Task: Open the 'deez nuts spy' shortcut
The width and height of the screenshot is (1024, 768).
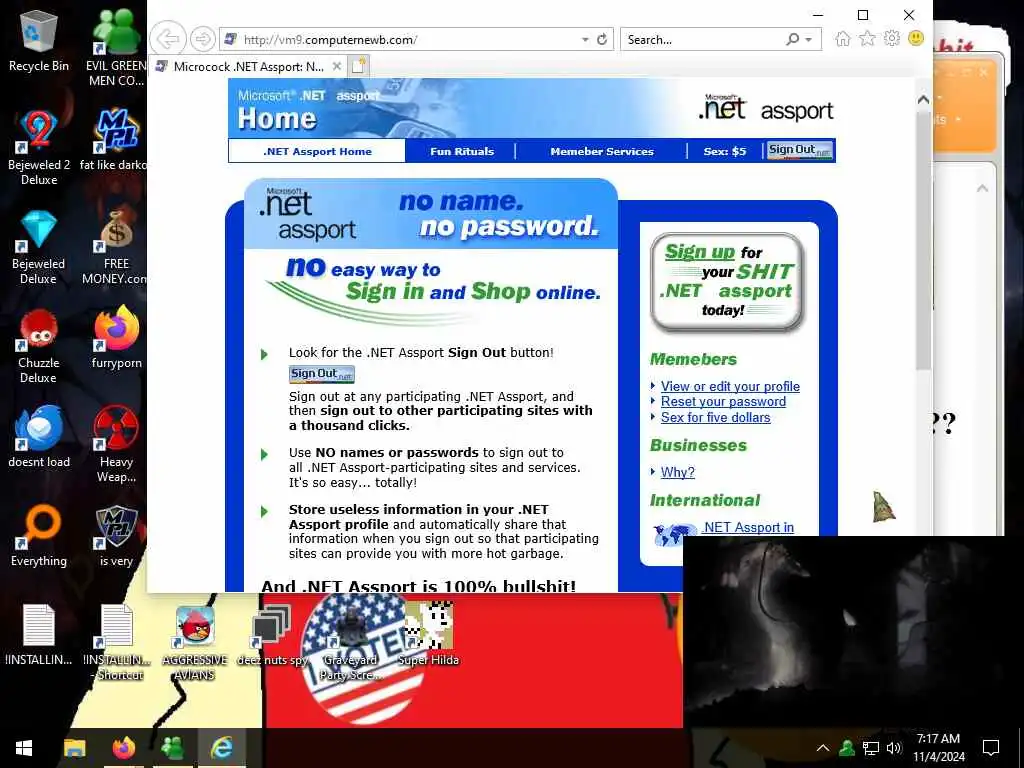Action: (x=272, y=633)
